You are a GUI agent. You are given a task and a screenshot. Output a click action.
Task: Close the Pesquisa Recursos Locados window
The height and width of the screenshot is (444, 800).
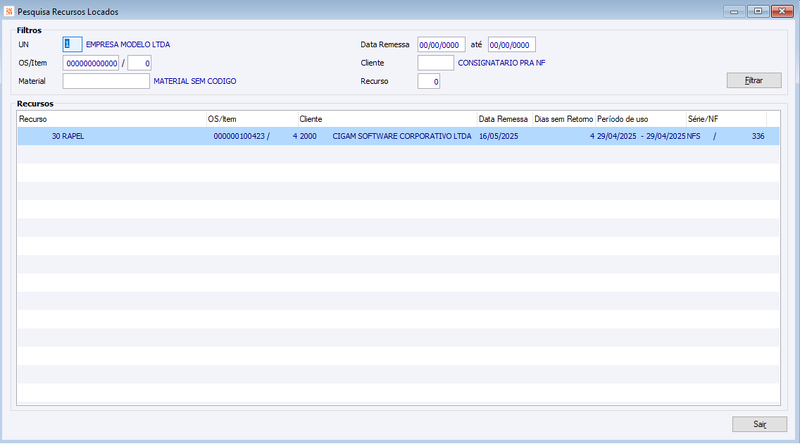pyautogui.click(x=782, y=11)
